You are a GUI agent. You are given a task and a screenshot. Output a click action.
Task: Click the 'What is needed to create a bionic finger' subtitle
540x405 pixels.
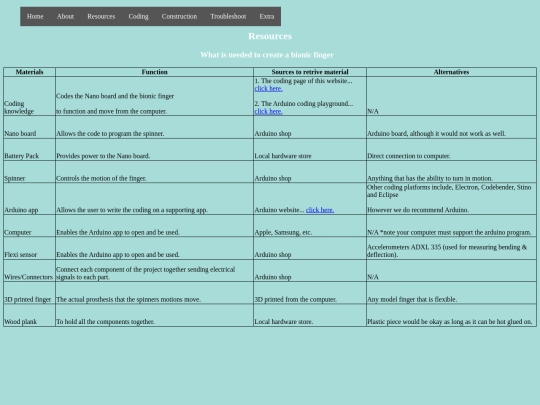267,55
